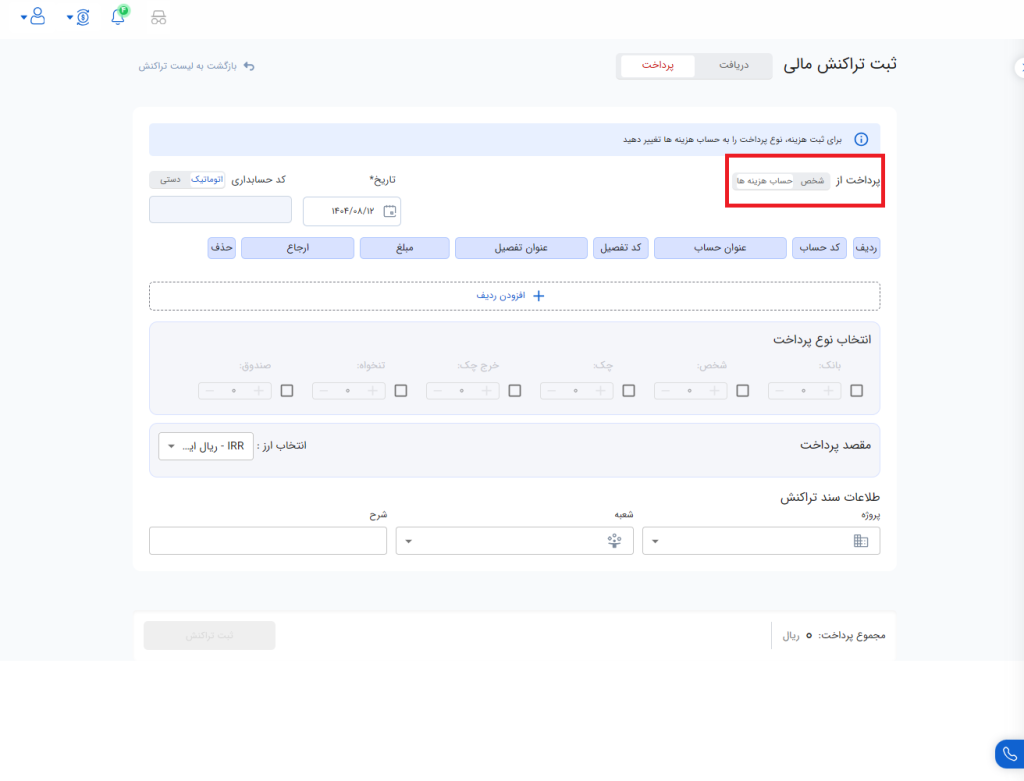Add a new row with افزودن ردیف
1024x781 pixels.
coord(514,296)
